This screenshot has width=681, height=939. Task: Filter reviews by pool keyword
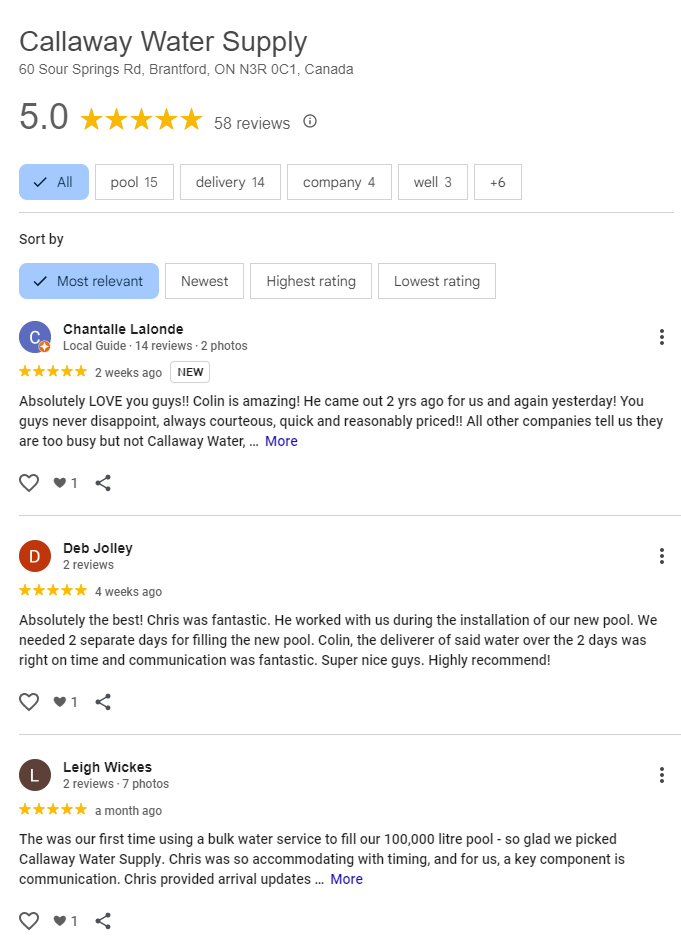[x=134, y=182]
